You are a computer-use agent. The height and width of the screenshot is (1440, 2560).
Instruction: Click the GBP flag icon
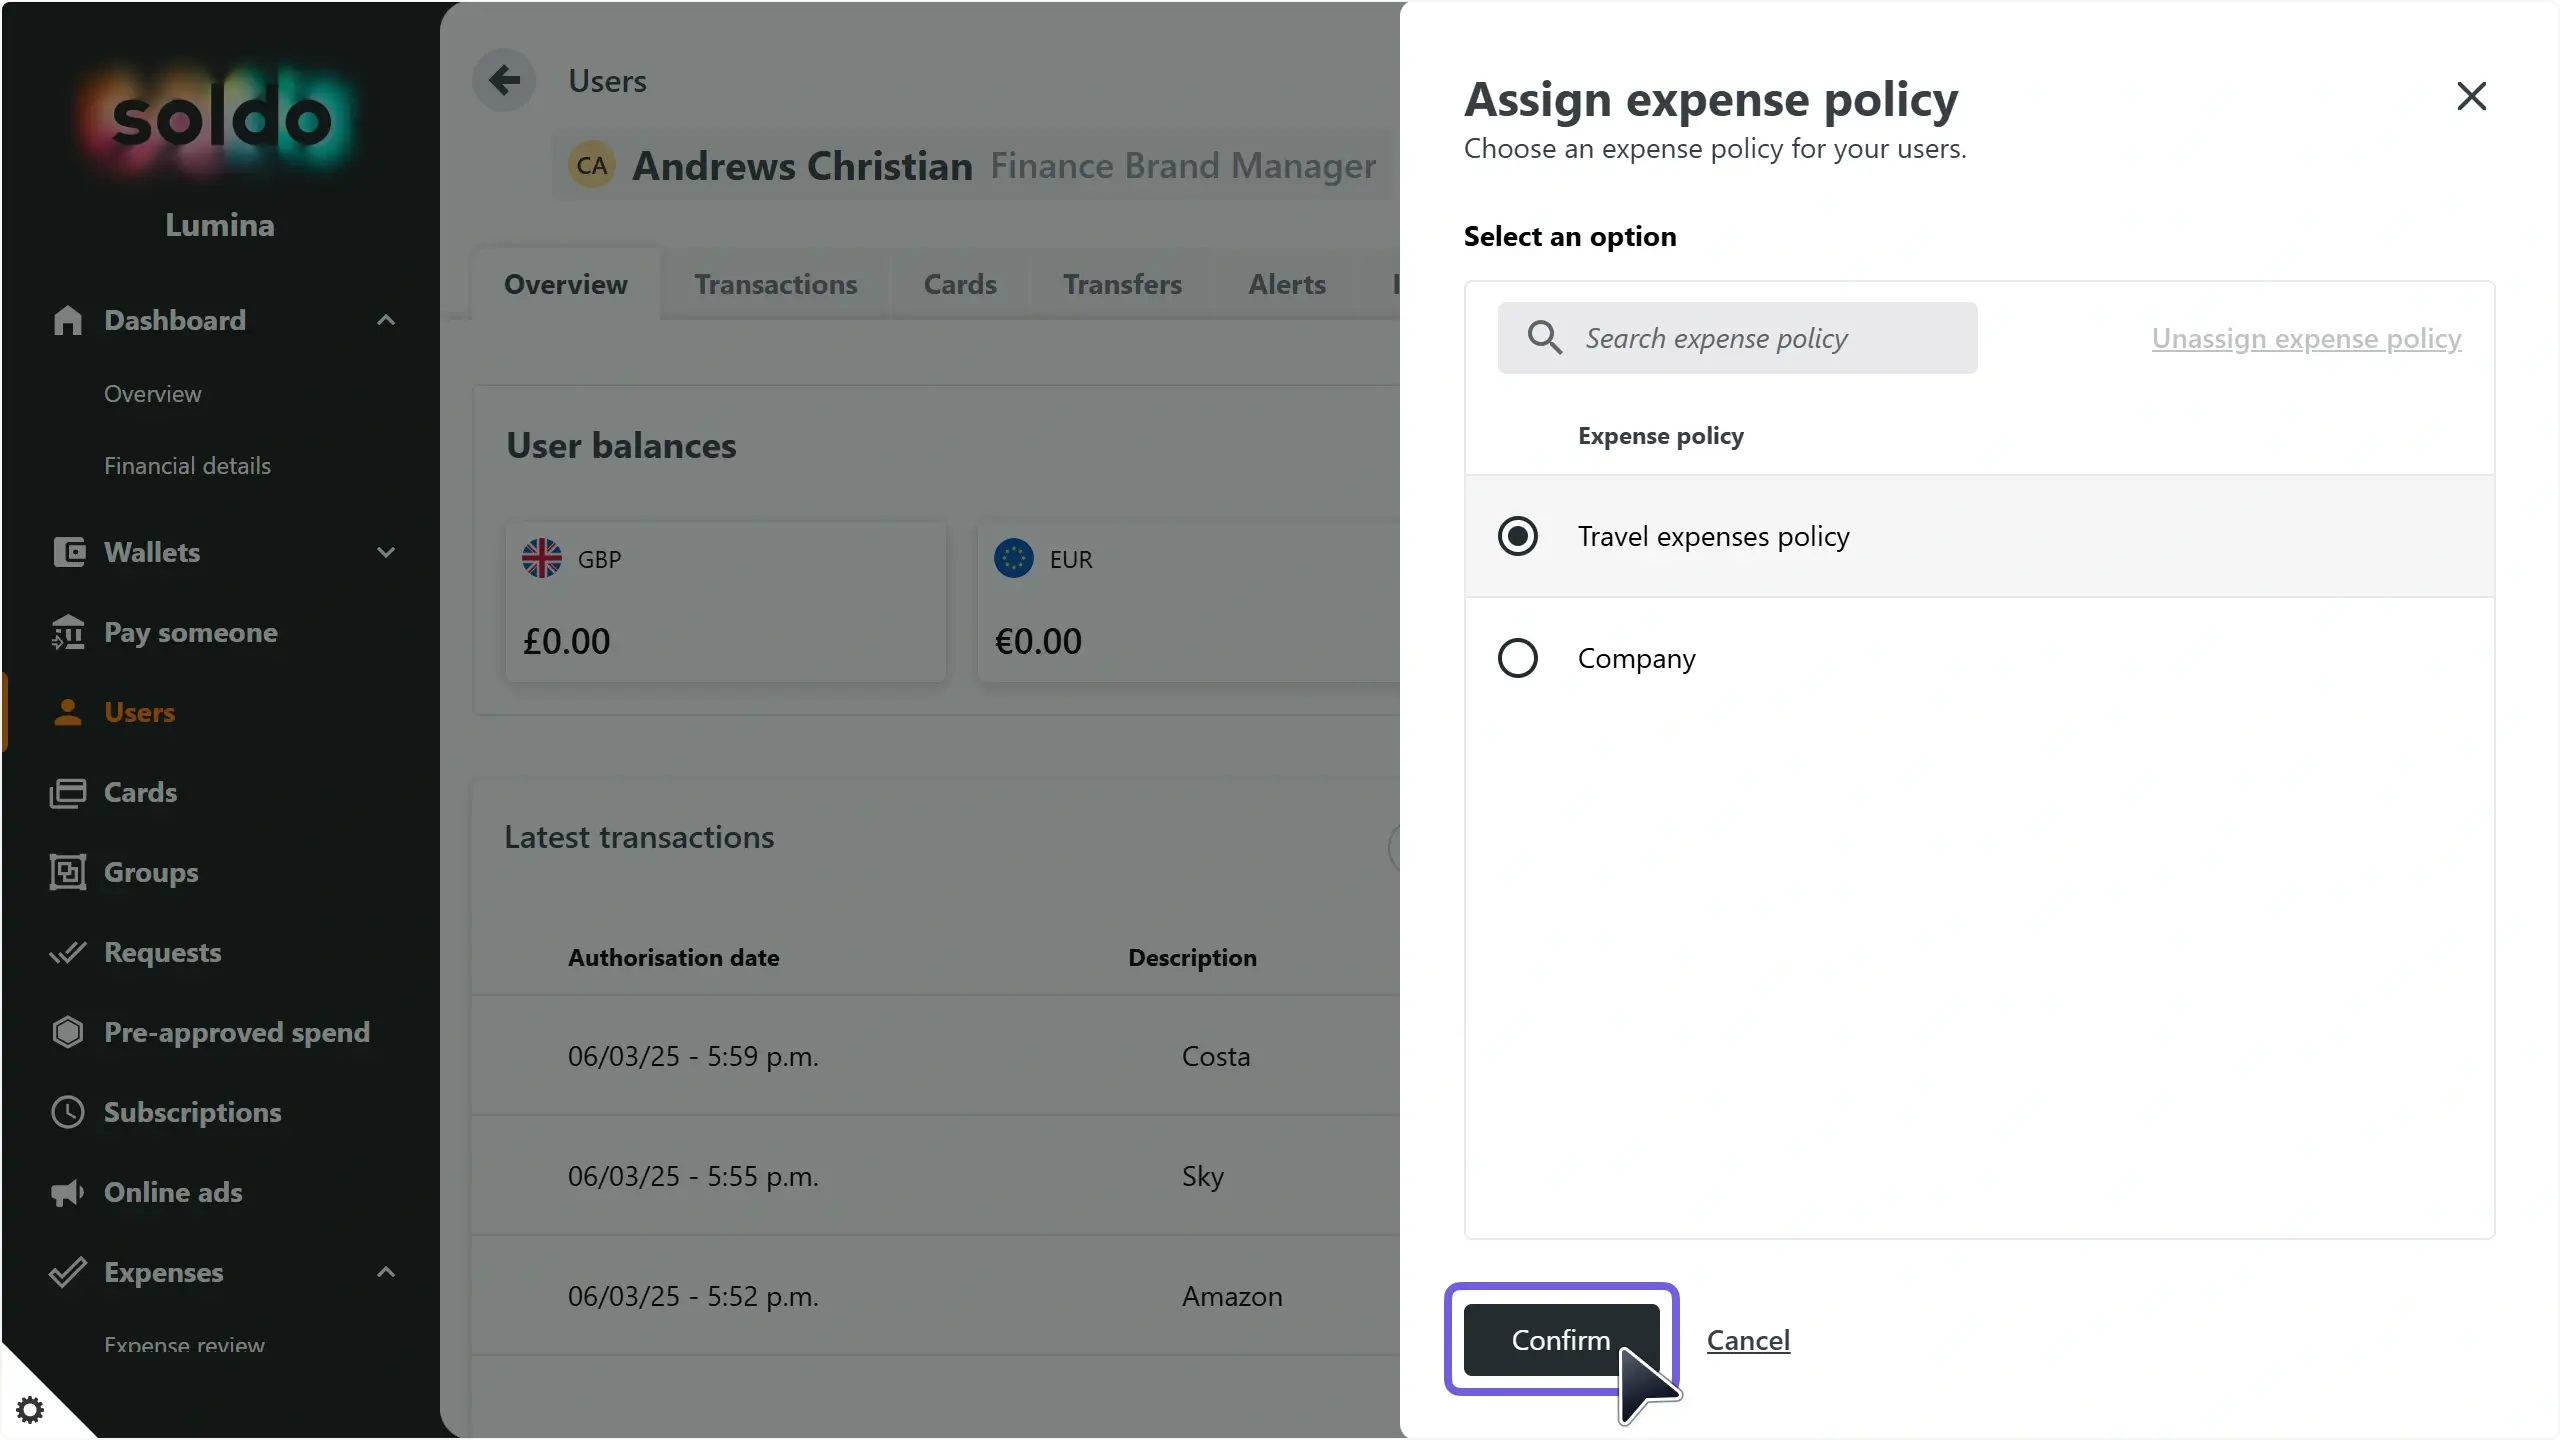tap(542, 558)
